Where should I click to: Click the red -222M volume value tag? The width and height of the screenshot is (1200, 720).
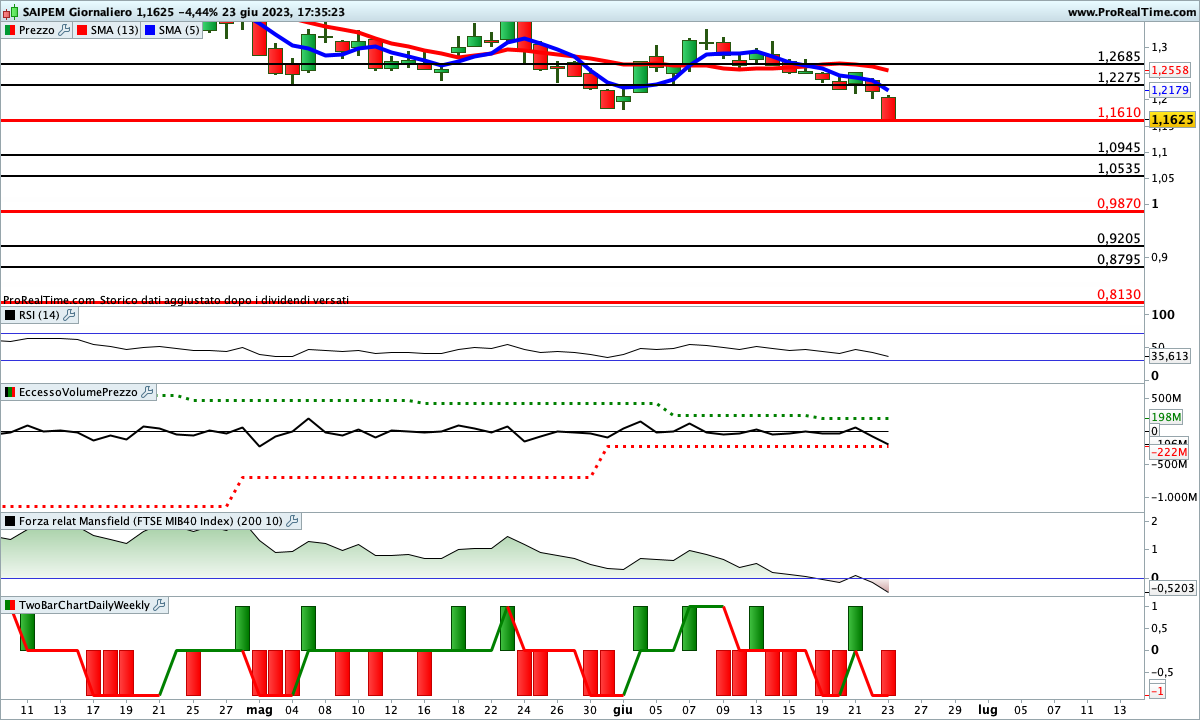[1168, 452]
